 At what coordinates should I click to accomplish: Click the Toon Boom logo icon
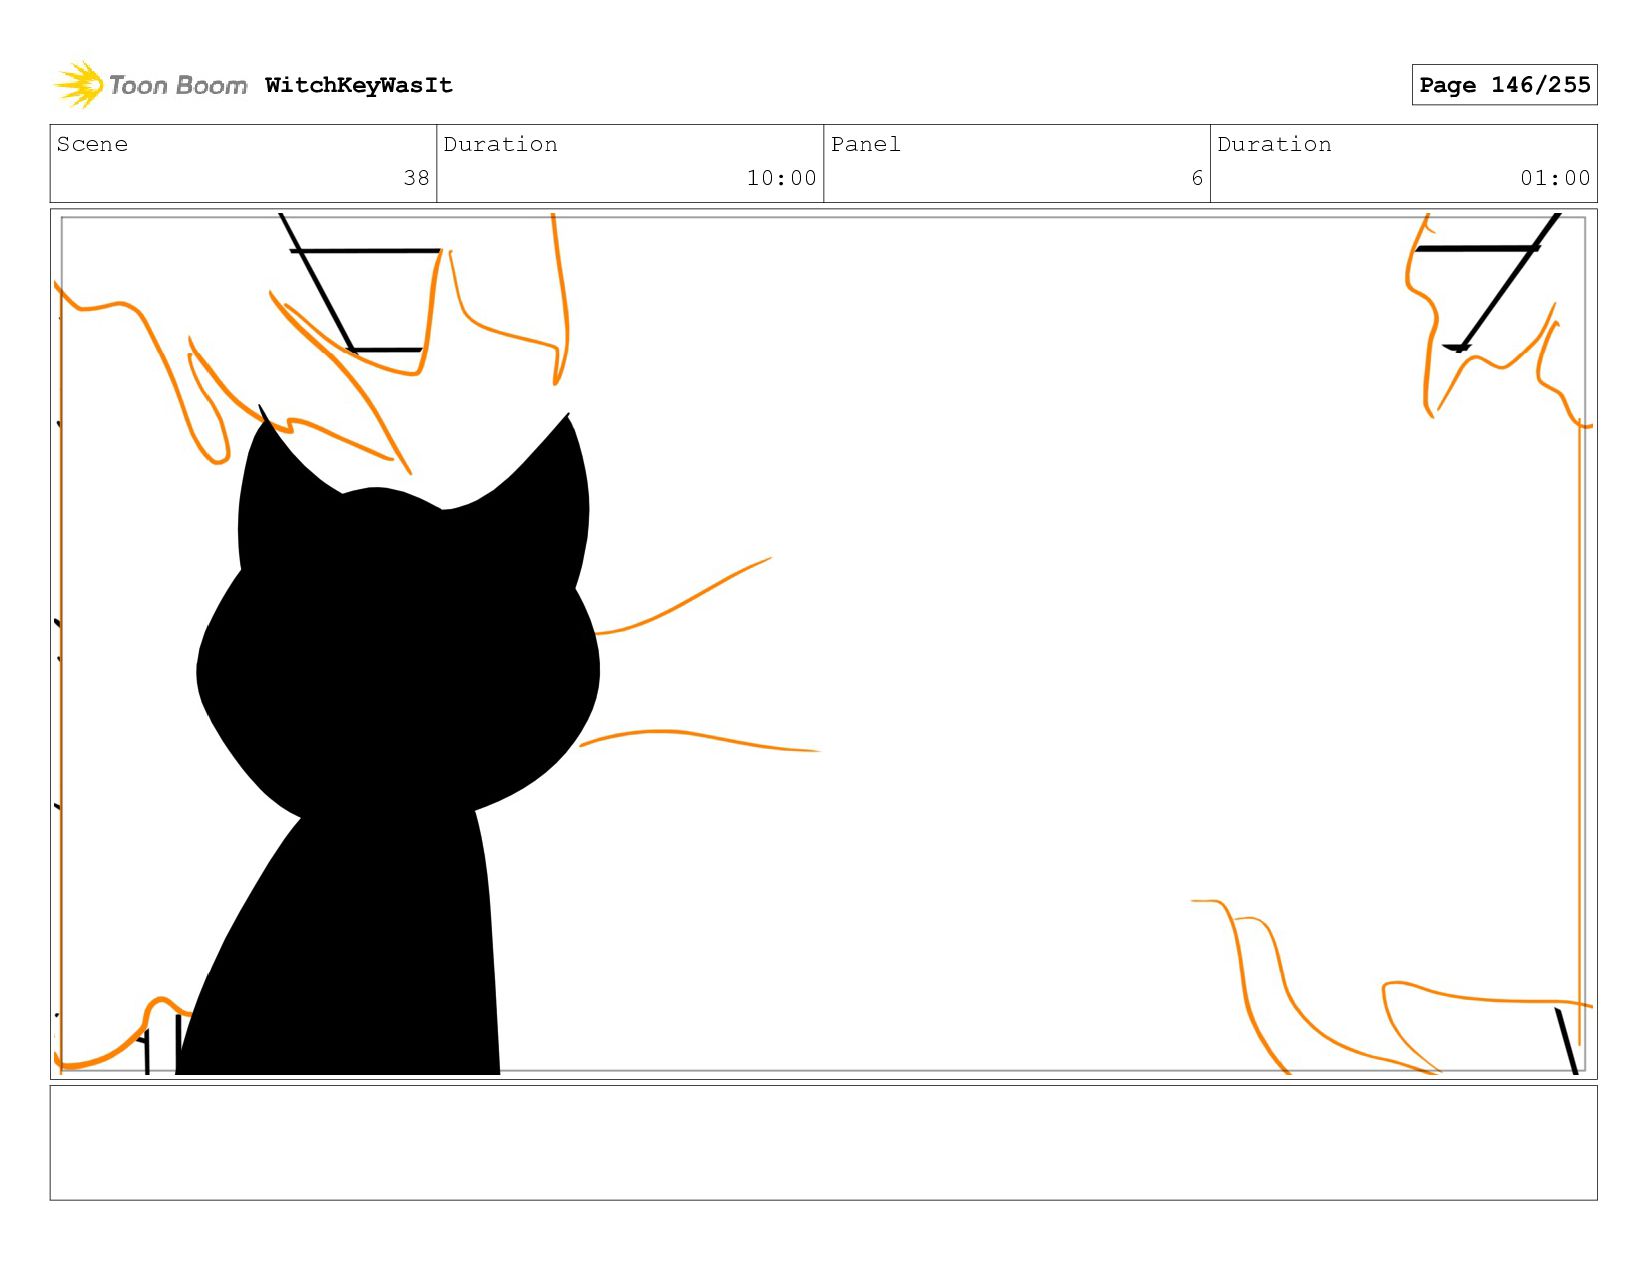click(x=79, y=85)
